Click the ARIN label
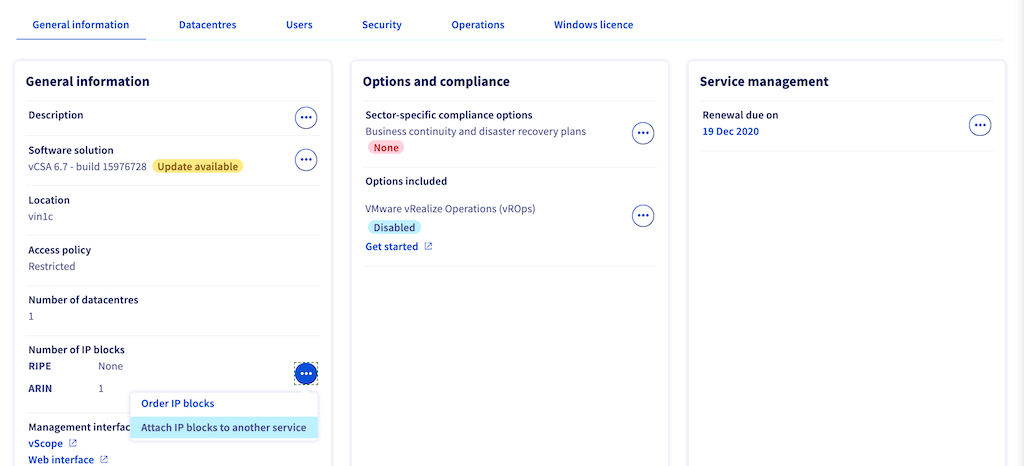The height and width of the screenshot is (466, 1024). [x=40, y=388]
